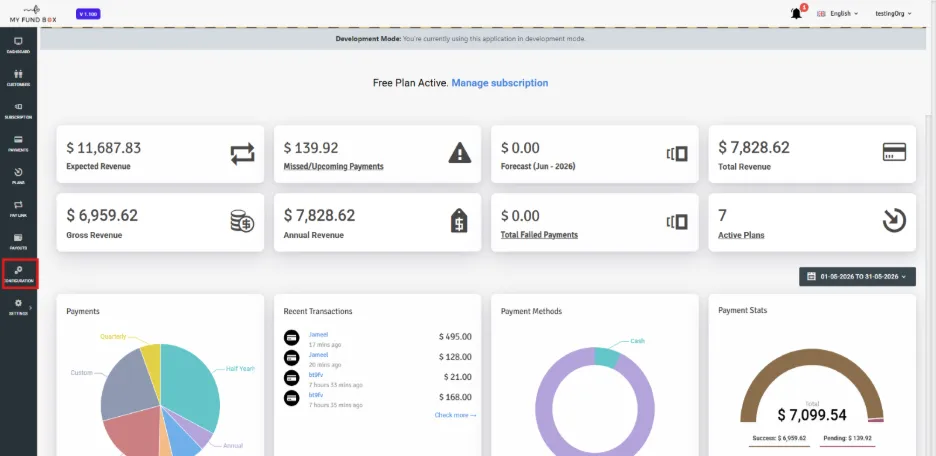Open the Configuration sidebar icon

click(20, 275)
